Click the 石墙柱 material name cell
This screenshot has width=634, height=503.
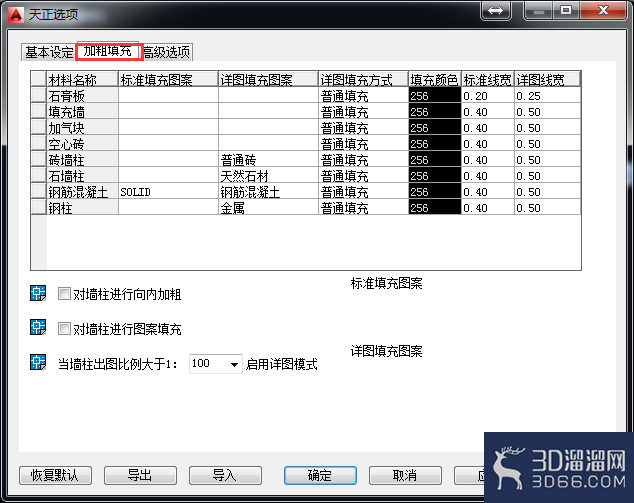pos(82,176)
